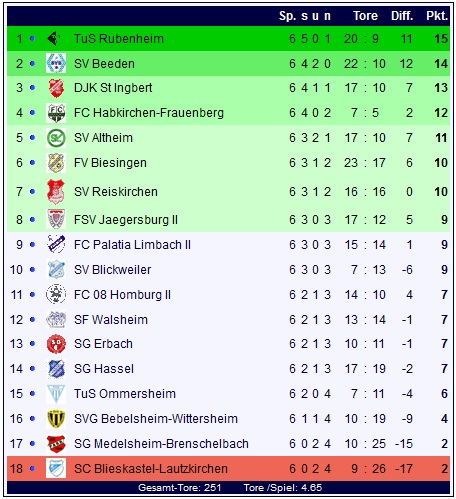Click the SG Hassel blue crest
456x499 pixels.
click(x=56, y=369)
